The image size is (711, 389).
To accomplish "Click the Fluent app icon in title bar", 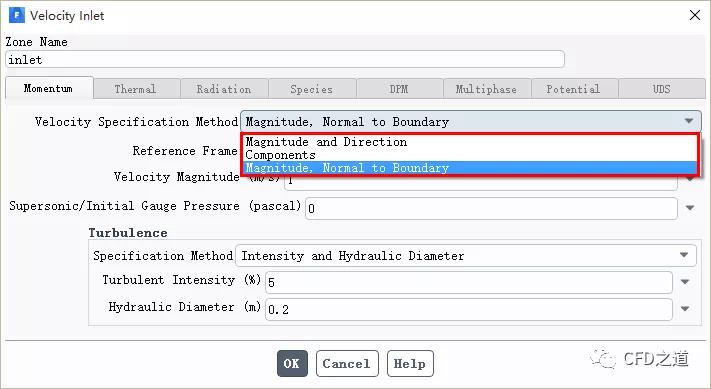I will pyautogui.click(x=17, y=15).
